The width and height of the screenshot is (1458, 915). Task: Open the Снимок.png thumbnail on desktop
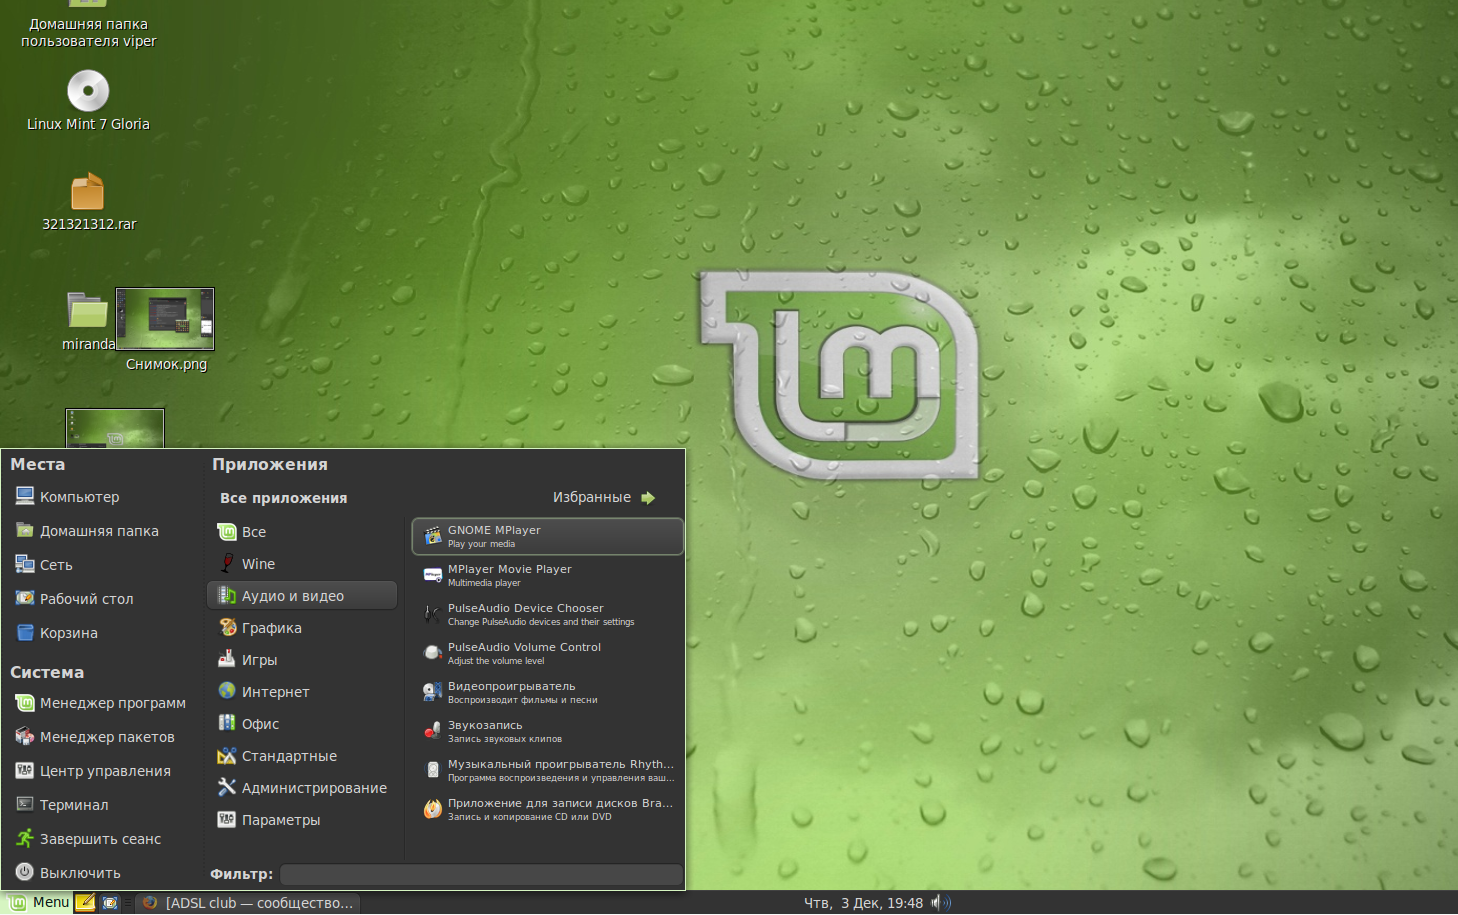[x=165, y=320]
